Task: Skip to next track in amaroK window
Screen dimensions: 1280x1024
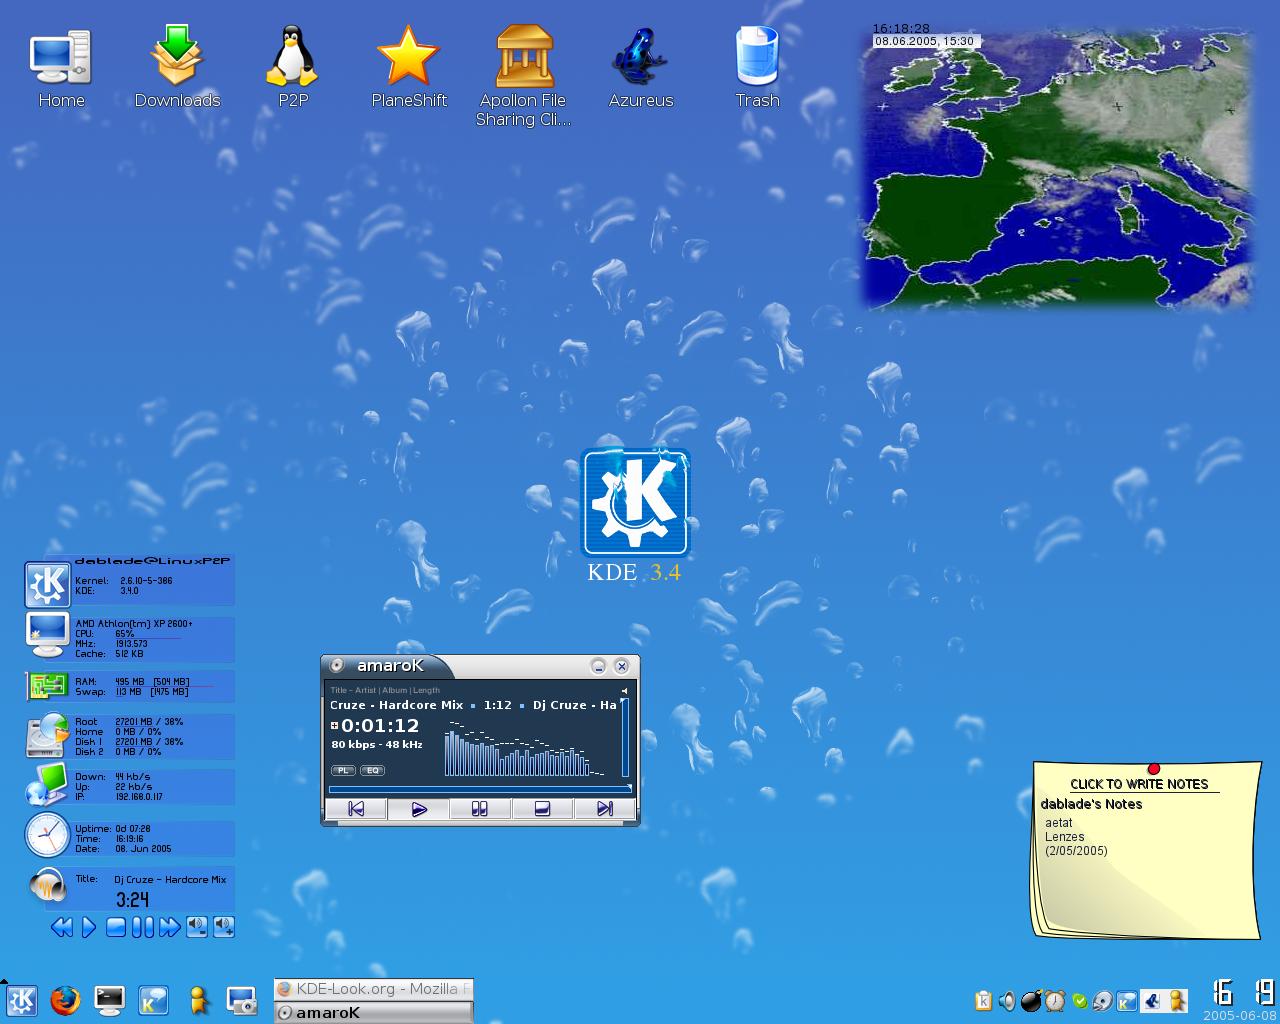Action: (604, 809)
